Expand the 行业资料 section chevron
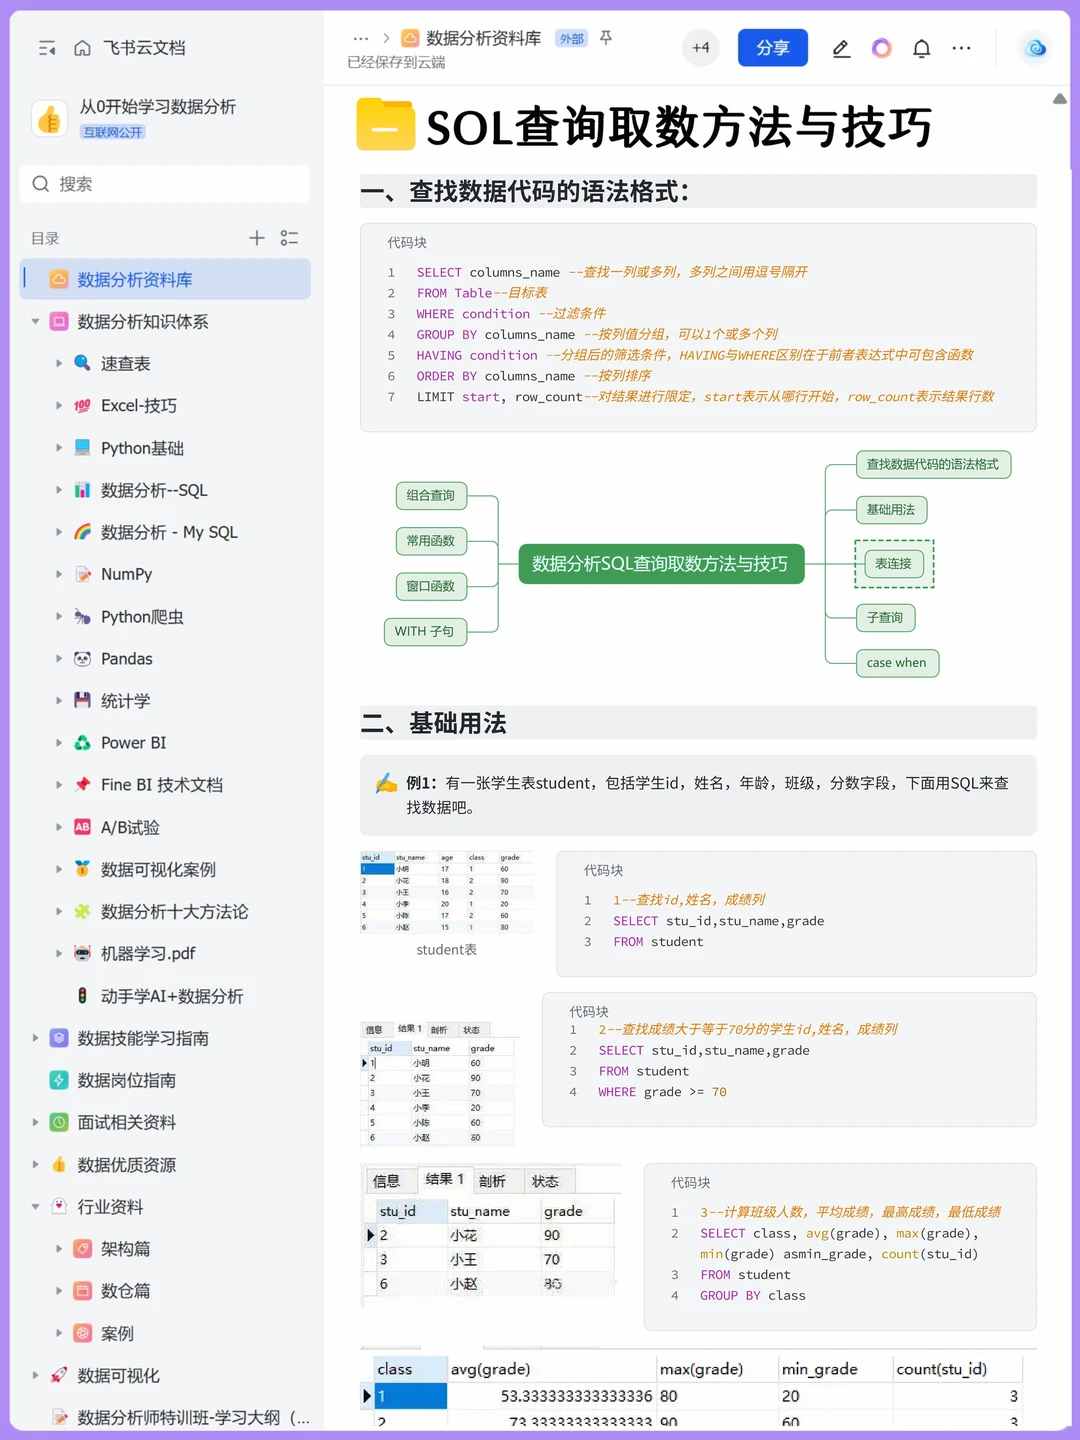 [x=35, y=1206]
